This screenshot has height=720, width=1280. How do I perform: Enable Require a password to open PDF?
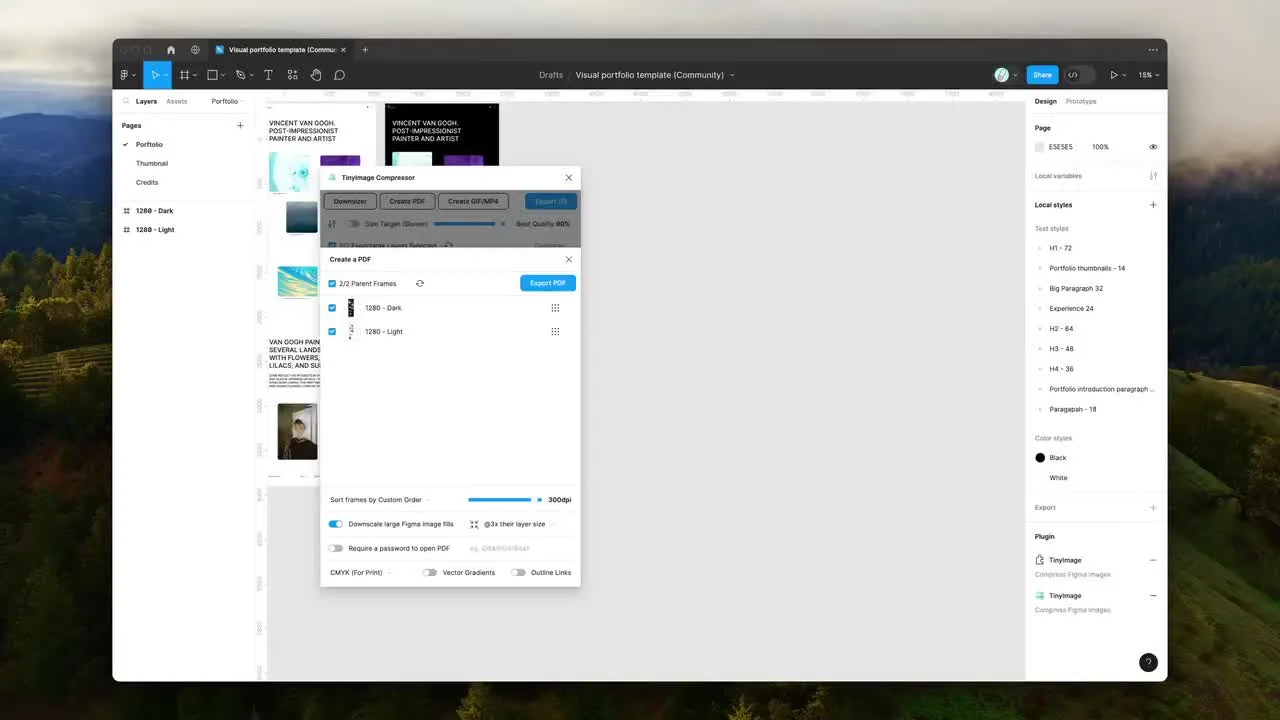(335, 549)
